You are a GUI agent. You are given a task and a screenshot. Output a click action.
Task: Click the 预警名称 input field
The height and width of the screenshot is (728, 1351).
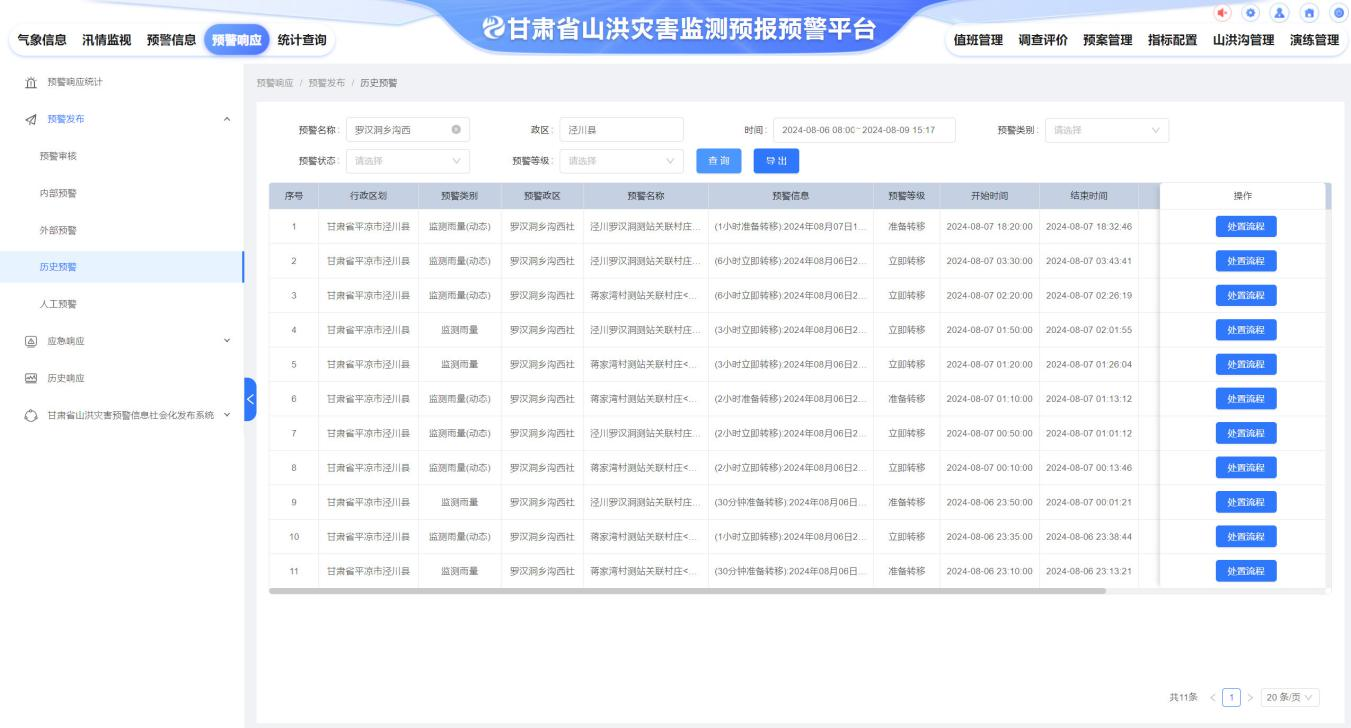(407, 130)
